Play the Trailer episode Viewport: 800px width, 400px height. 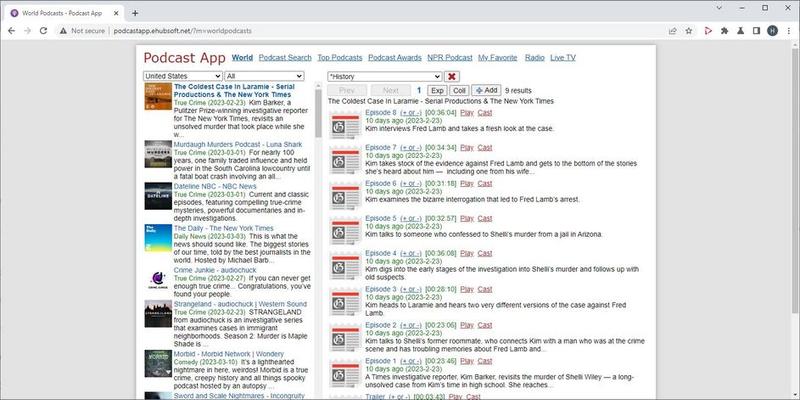[x=456, y=396]
